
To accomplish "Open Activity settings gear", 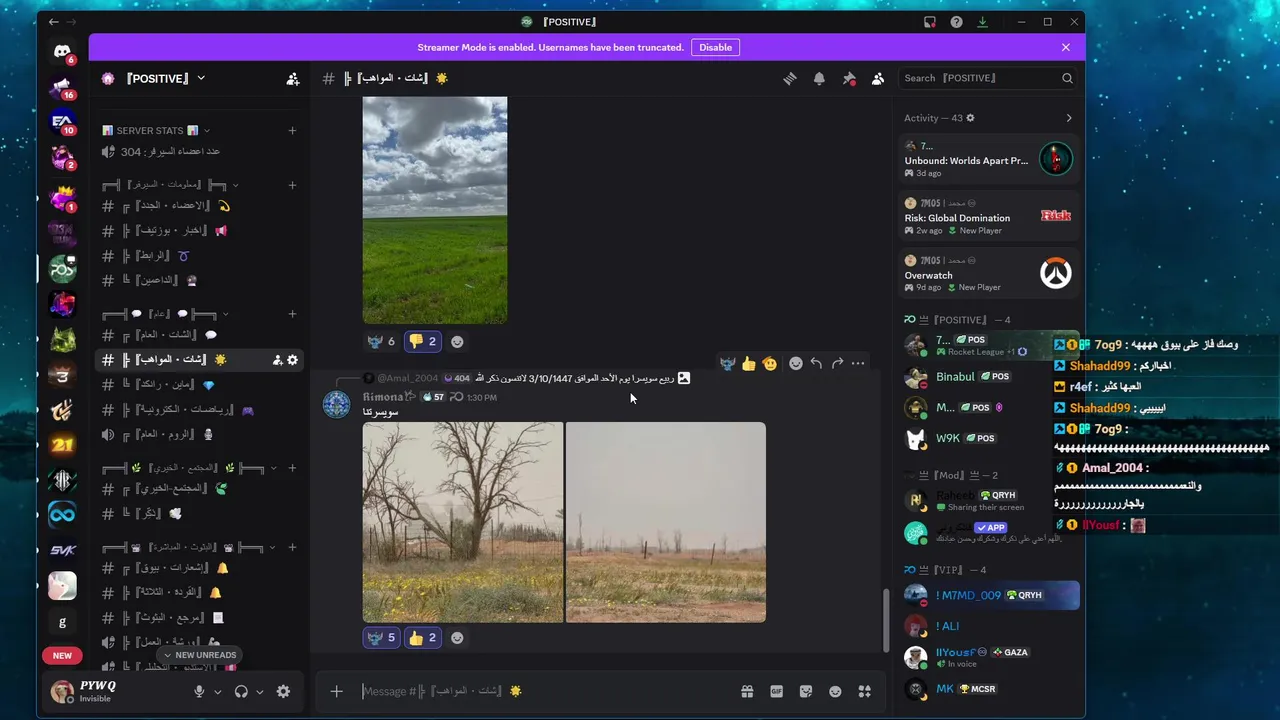I will [970, 118].
